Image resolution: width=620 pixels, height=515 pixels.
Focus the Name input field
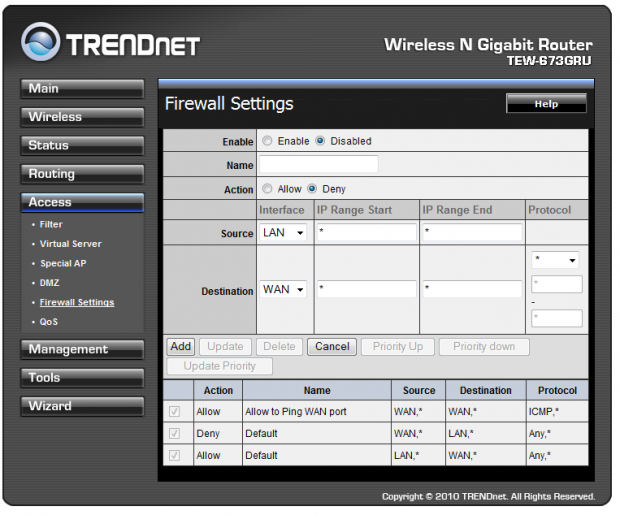[x=319, y=164]
